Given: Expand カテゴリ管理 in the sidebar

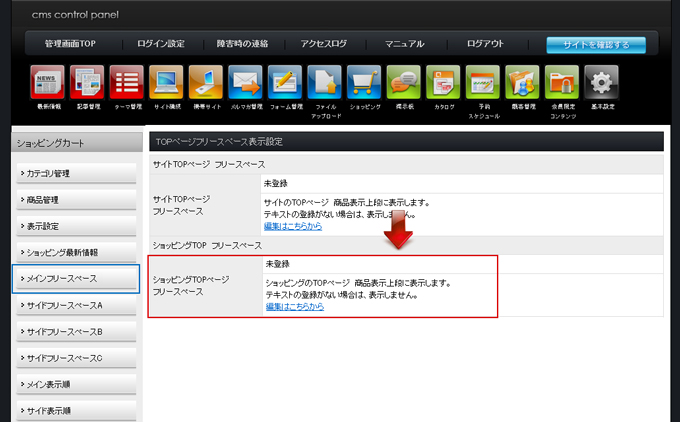Looking at the screenshot, I should coord(76,174).
